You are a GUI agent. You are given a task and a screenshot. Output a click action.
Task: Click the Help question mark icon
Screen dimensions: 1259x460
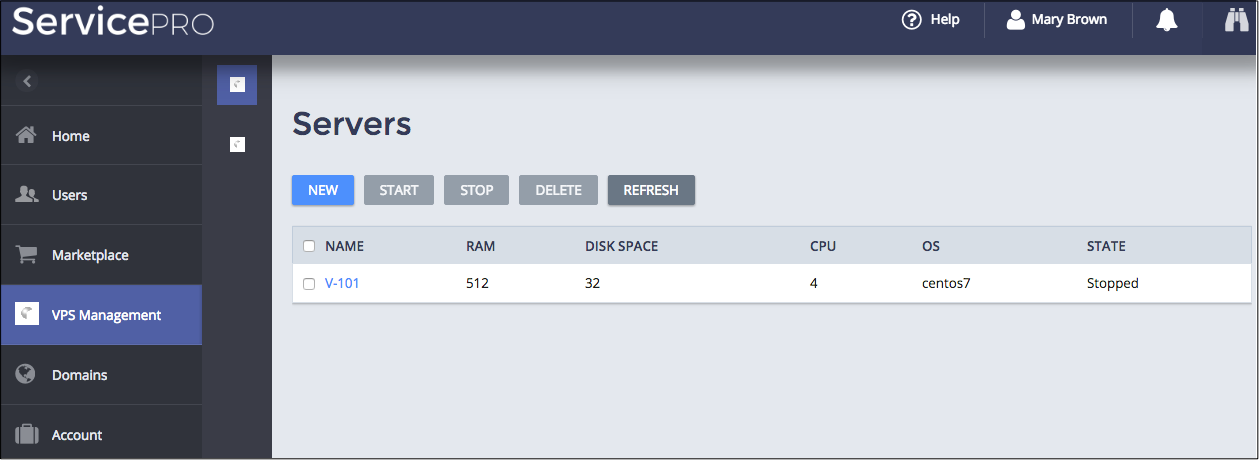click(x=911, y=20)
